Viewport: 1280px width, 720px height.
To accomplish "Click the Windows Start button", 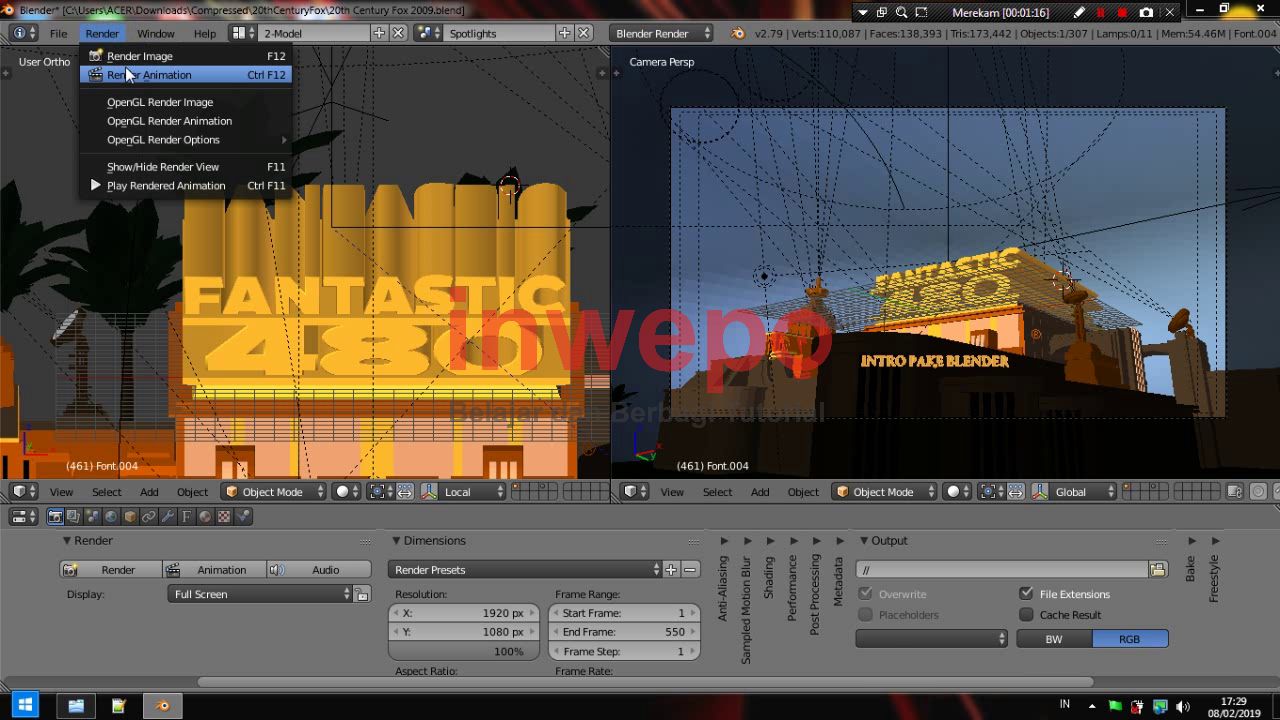I will [25, 705].
